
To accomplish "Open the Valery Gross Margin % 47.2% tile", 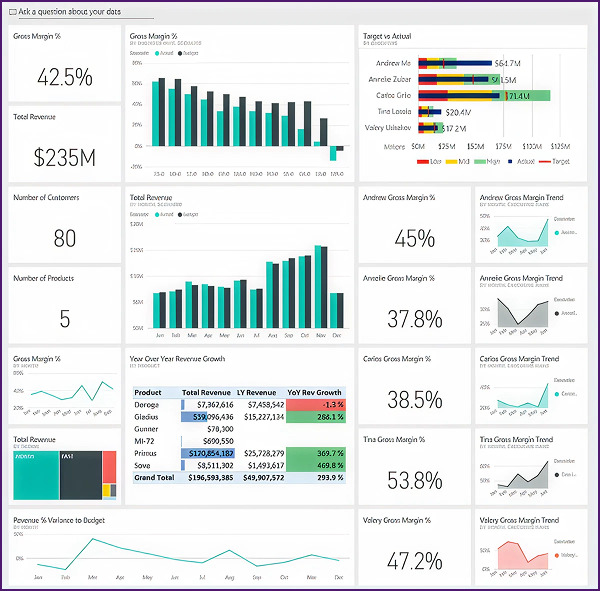I will click(415, 547).
